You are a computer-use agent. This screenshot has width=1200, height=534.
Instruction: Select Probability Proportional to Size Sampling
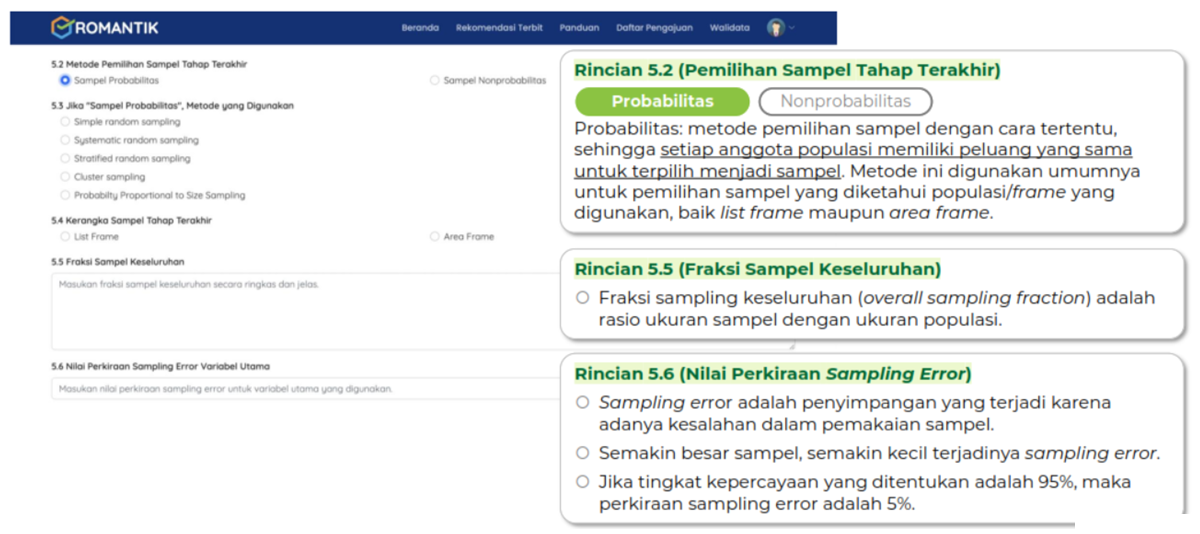tap(65, 195)
